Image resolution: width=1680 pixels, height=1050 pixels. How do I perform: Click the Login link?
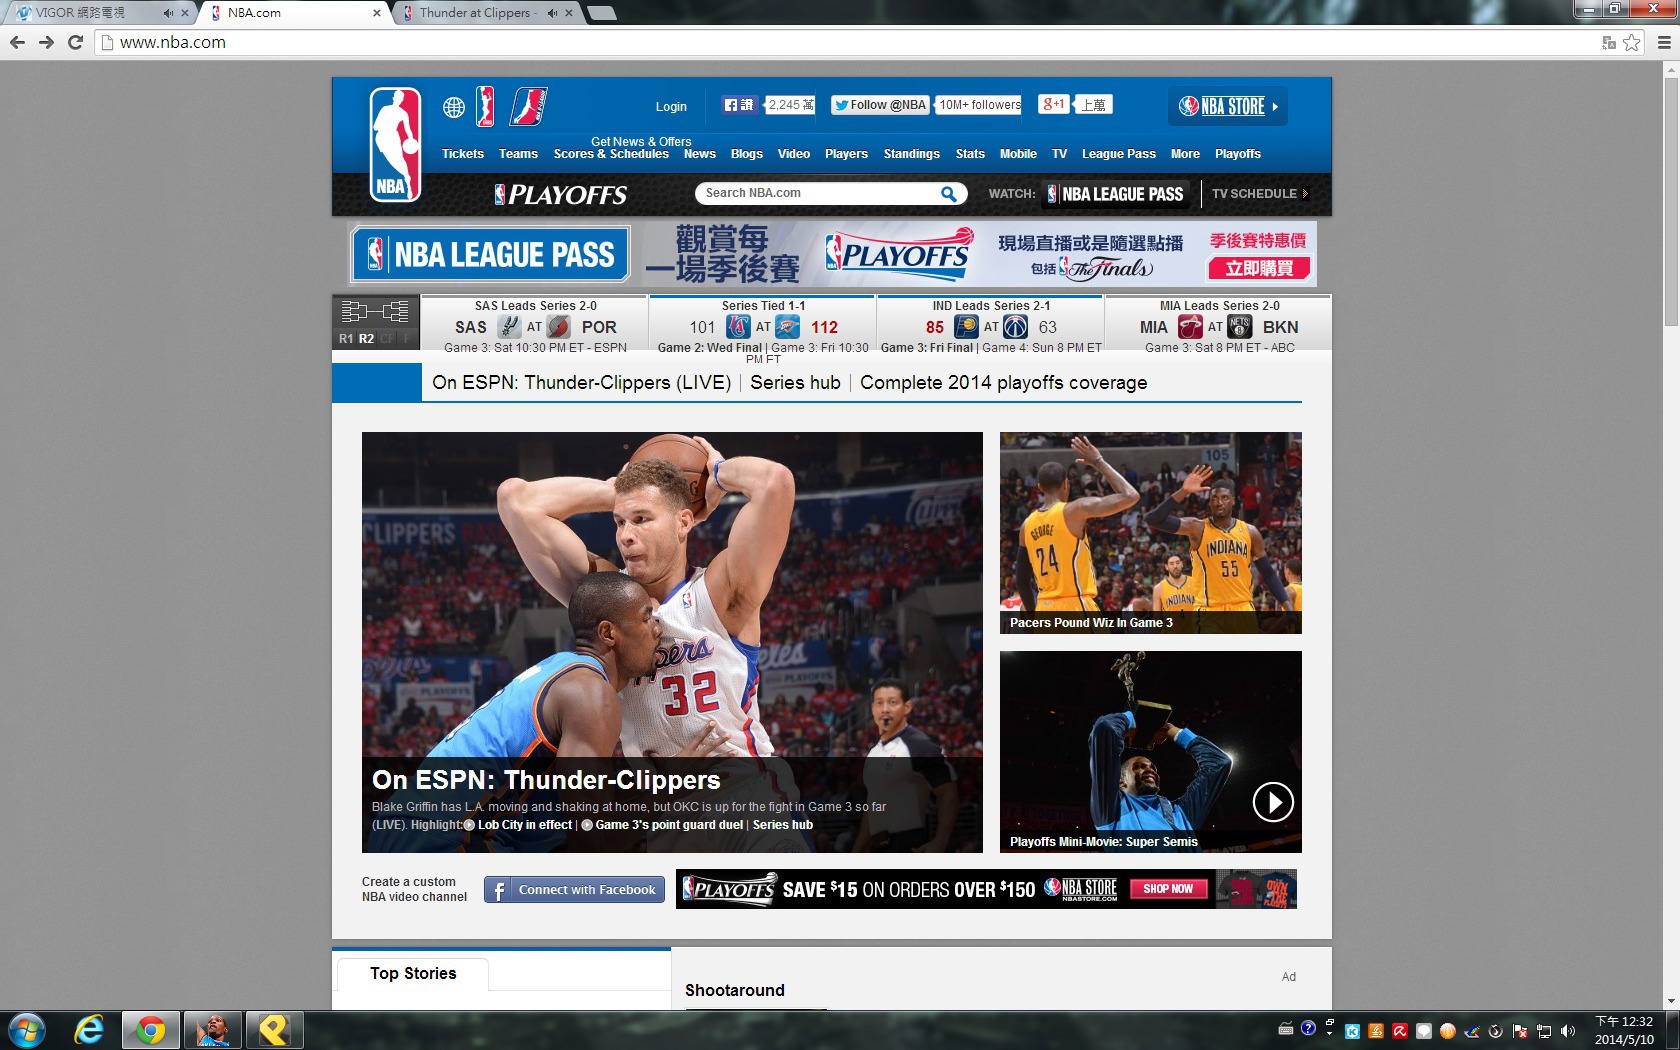tap(671, 107)
